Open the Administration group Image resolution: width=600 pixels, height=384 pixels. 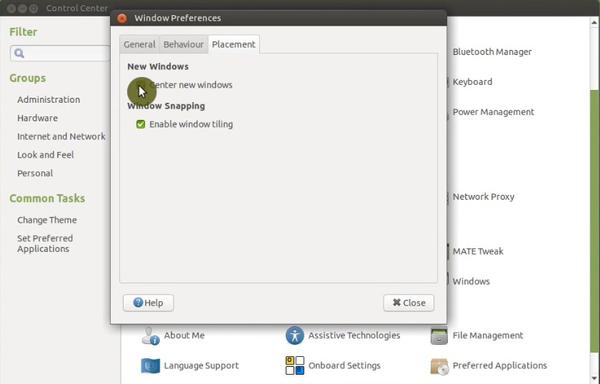click(49, 99)
